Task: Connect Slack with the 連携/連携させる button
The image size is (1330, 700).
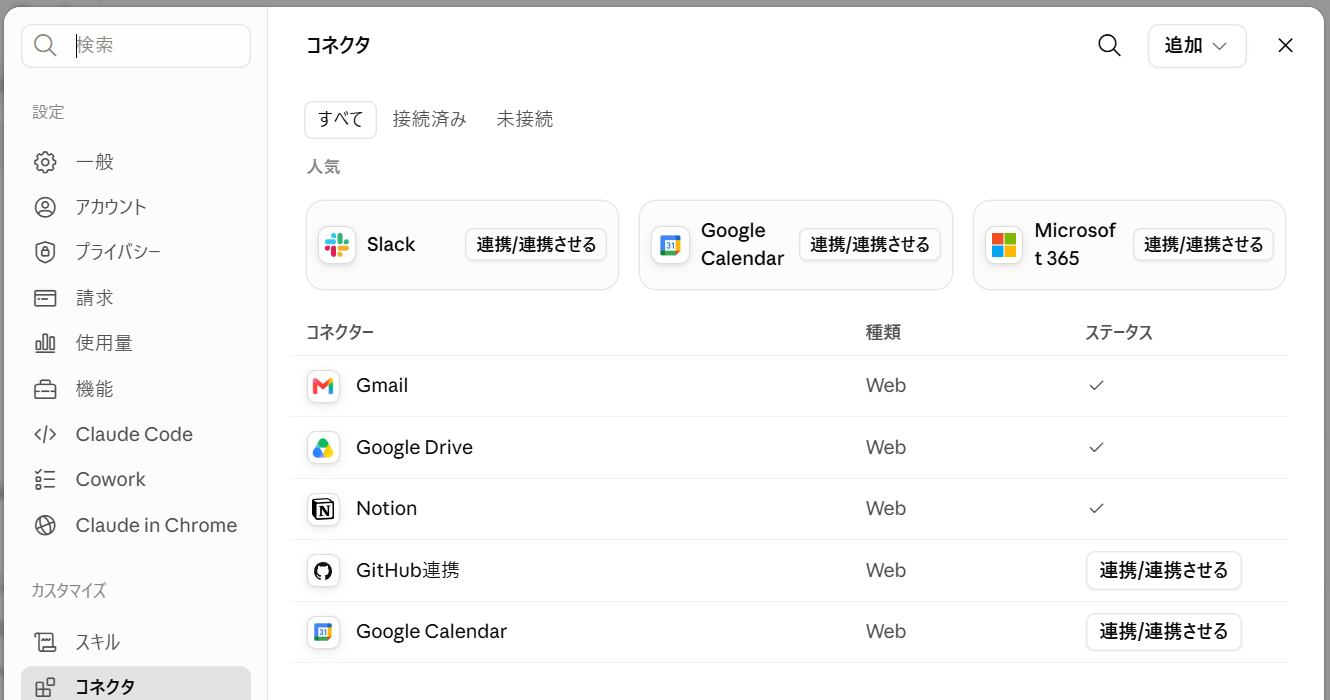Action: tap(536, 245)
